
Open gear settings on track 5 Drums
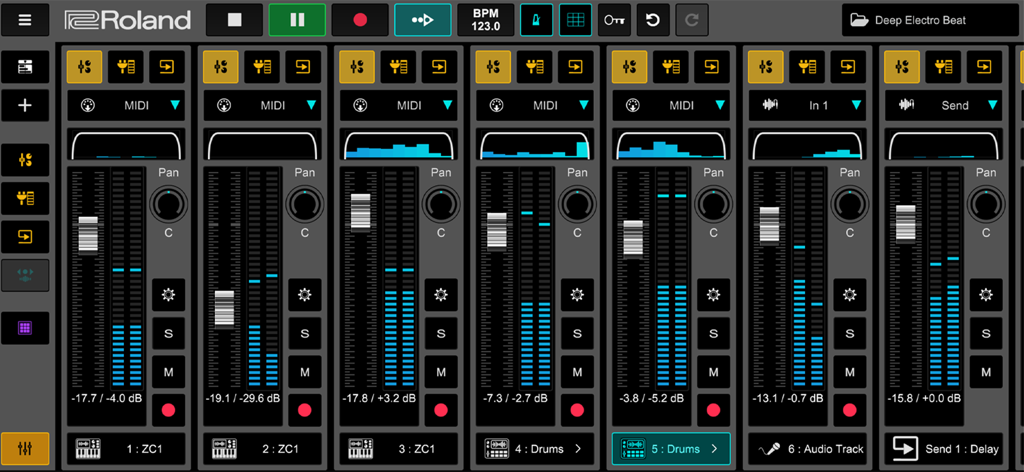713,295
